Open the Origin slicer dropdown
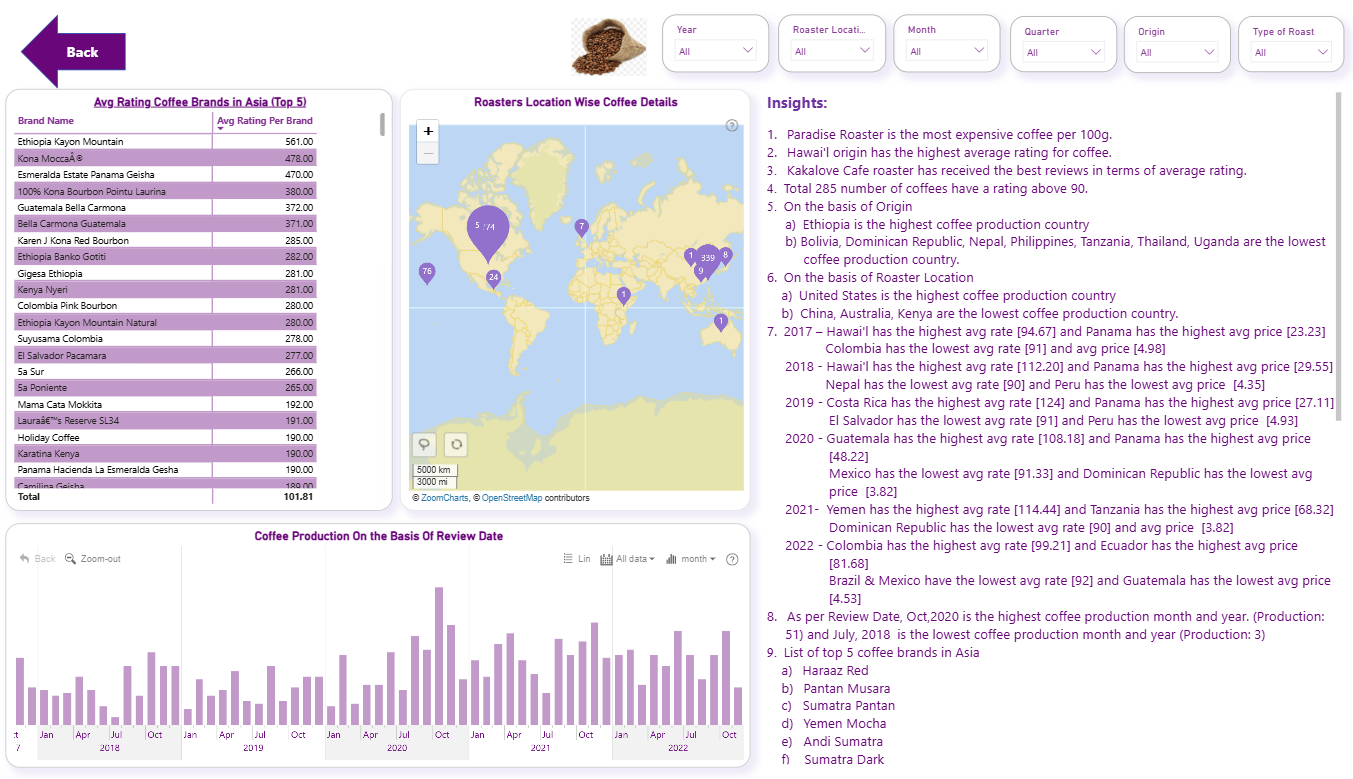Screen dimensions: 1353x779 pos(1178,52)
